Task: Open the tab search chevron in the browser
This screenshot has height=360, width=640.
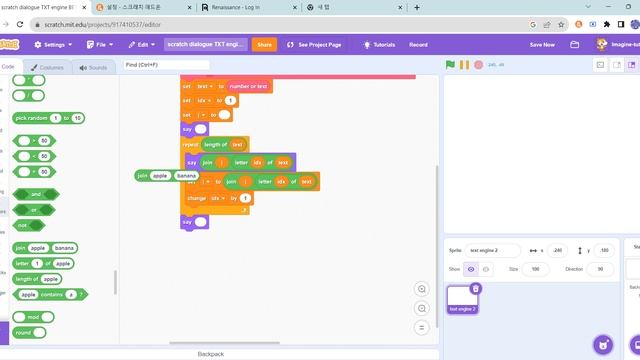Action: pos(588,7)
